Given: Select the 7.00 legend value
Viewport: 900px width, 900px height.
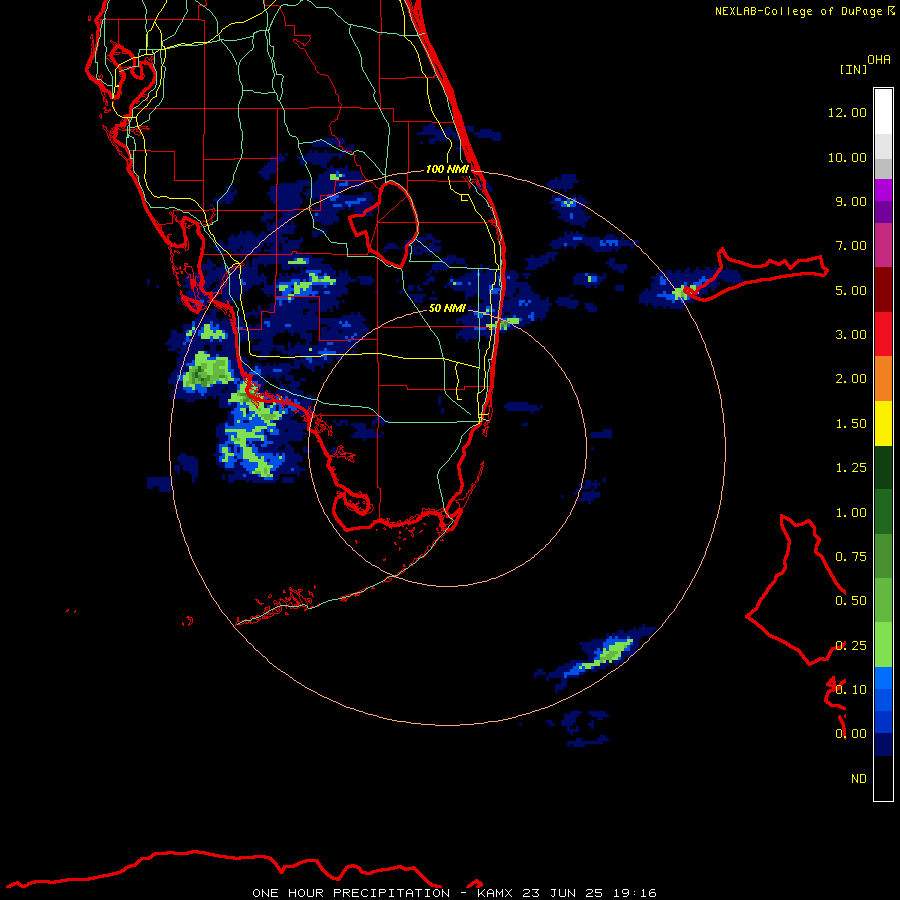Looking at the screenshot, I should tap(851, 246).
